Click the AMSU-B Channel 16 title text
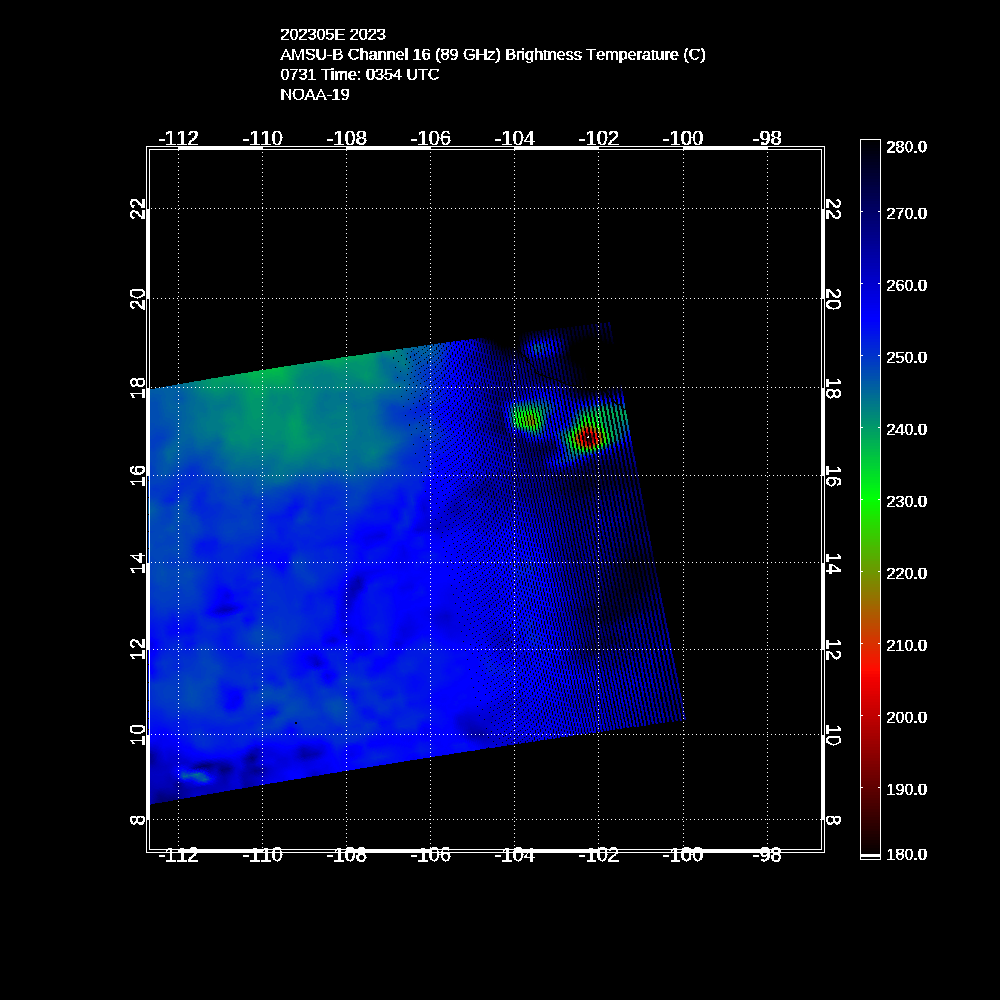 pos(493,55)
